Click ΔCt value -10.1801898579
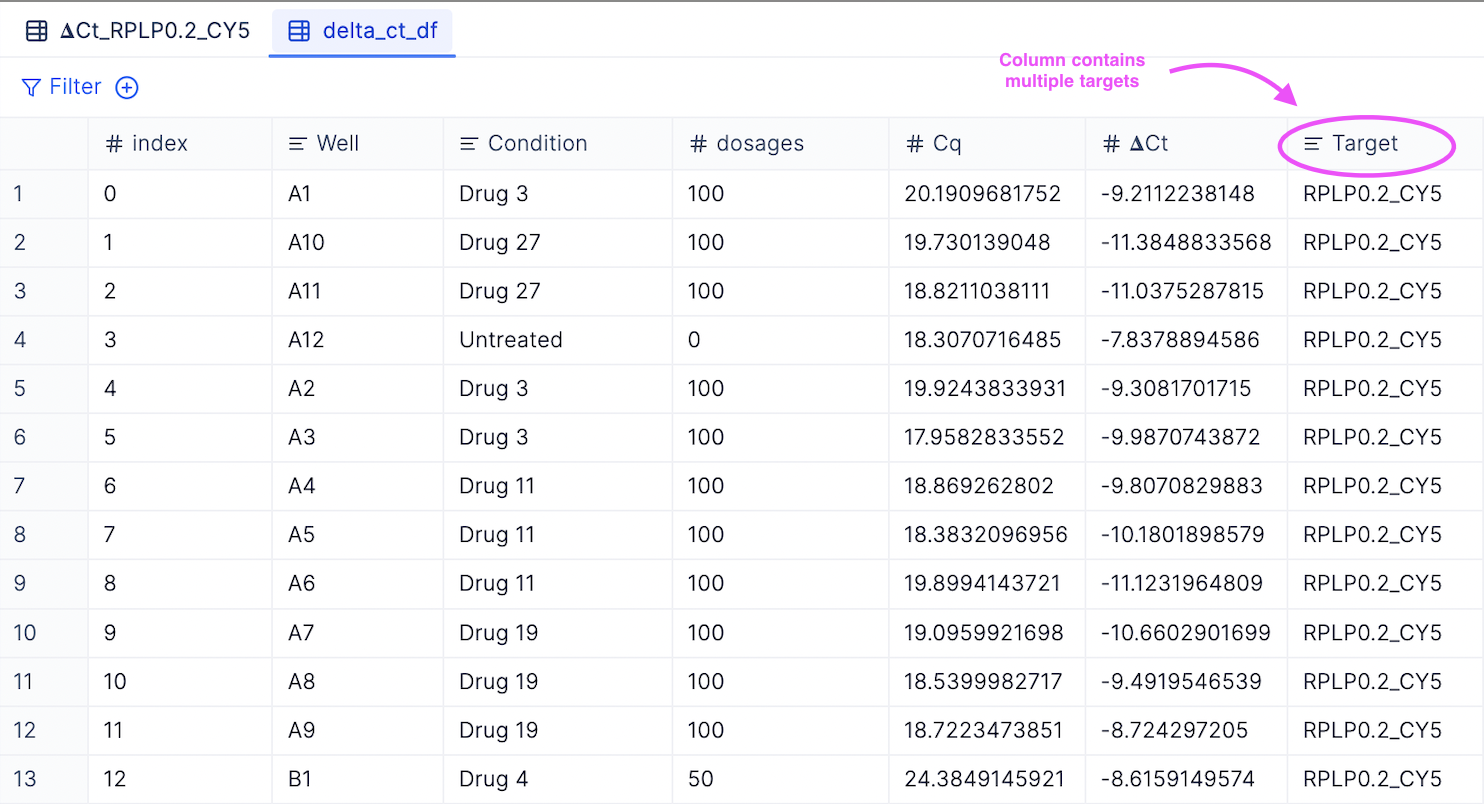 1186,535
